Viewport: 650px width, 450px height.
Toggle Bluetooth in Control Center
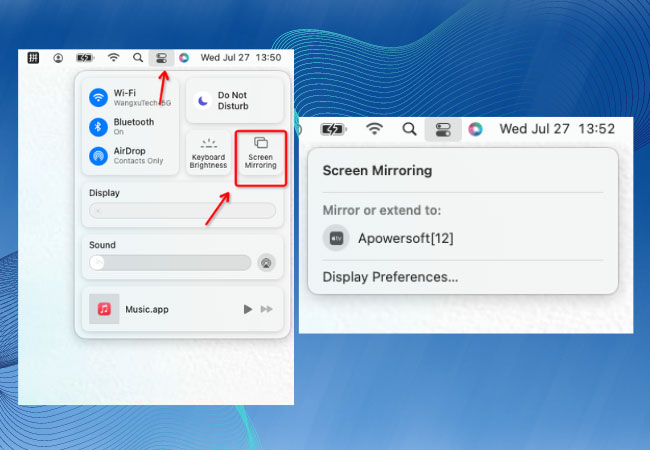click(98, 127)
